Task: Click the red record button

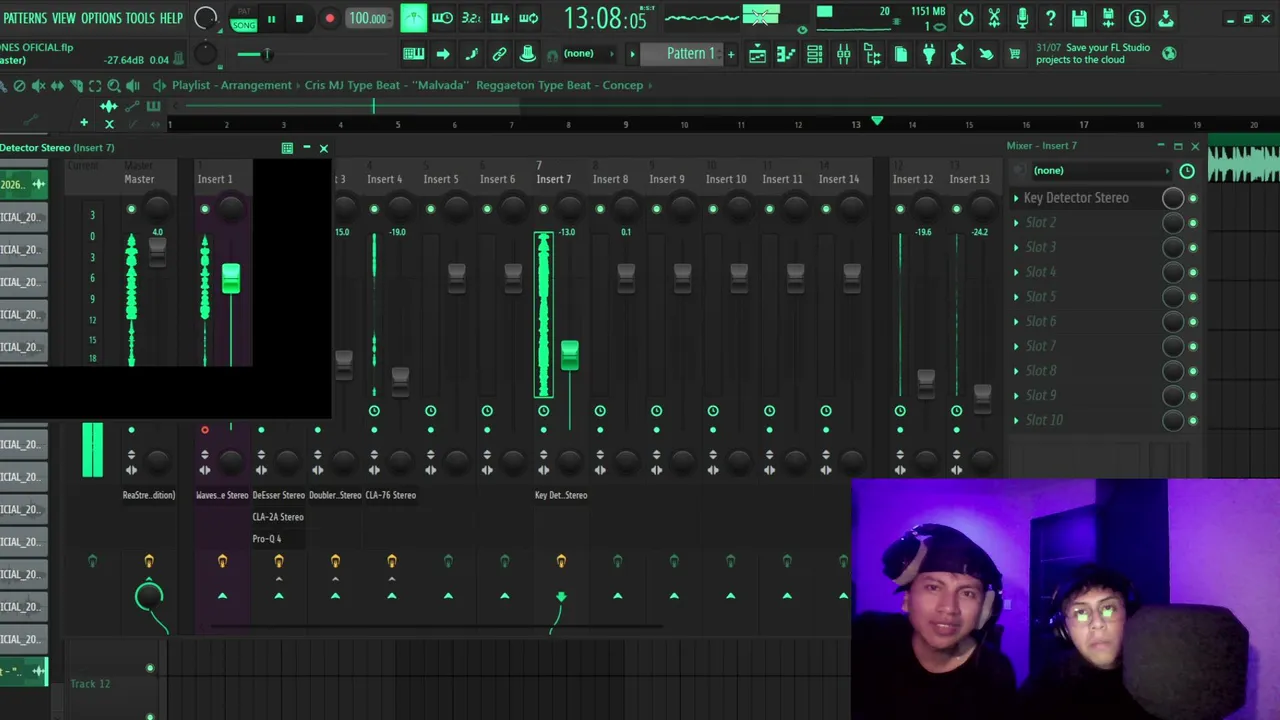Action: pyautogui.click(x=329, y=18)
